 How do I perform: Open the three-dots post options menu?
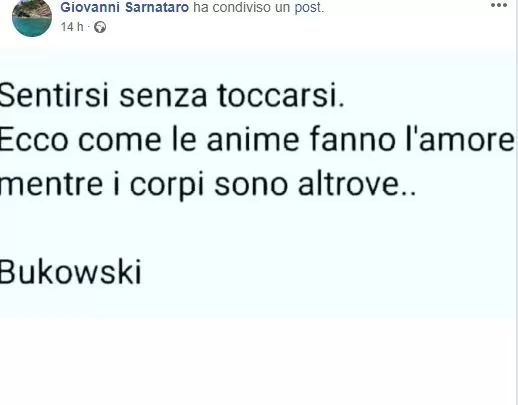[x=499, y=5]
